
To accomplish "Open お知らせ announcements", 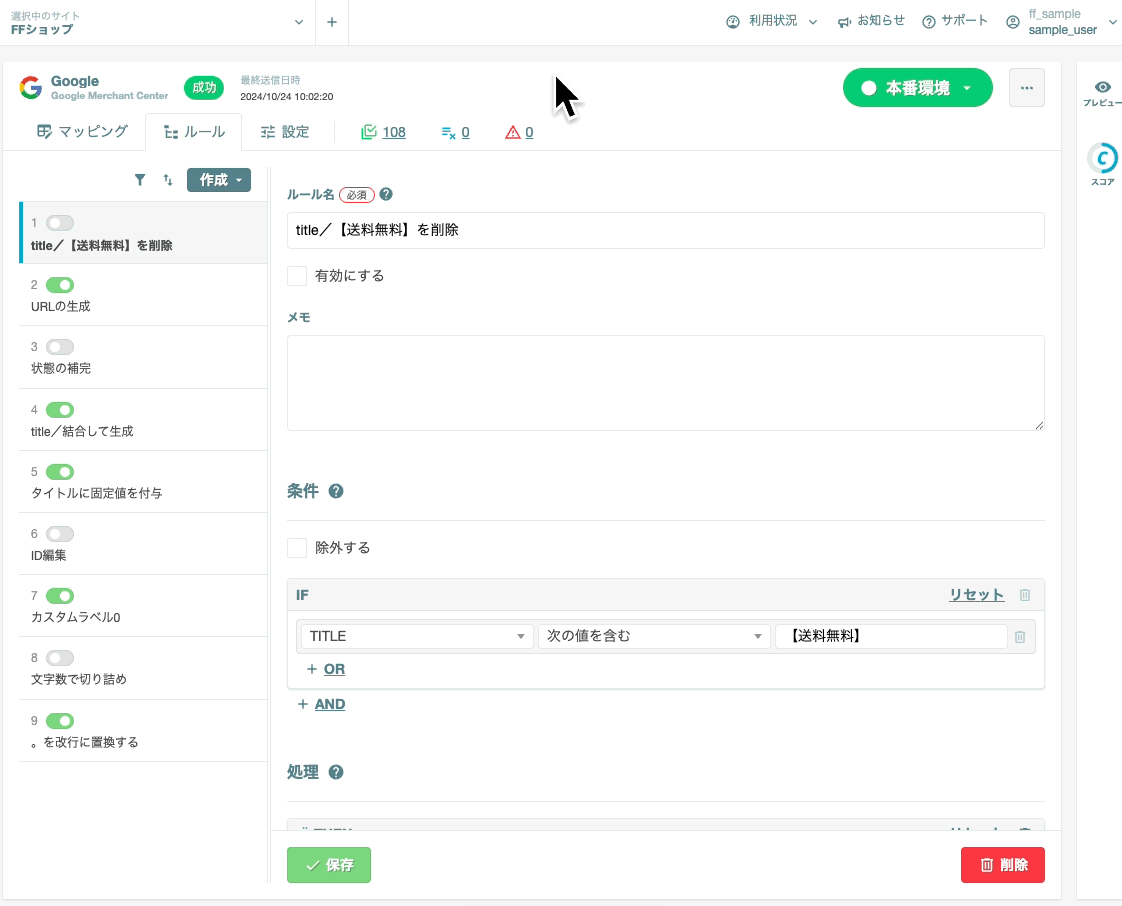I will coord(872,21).
